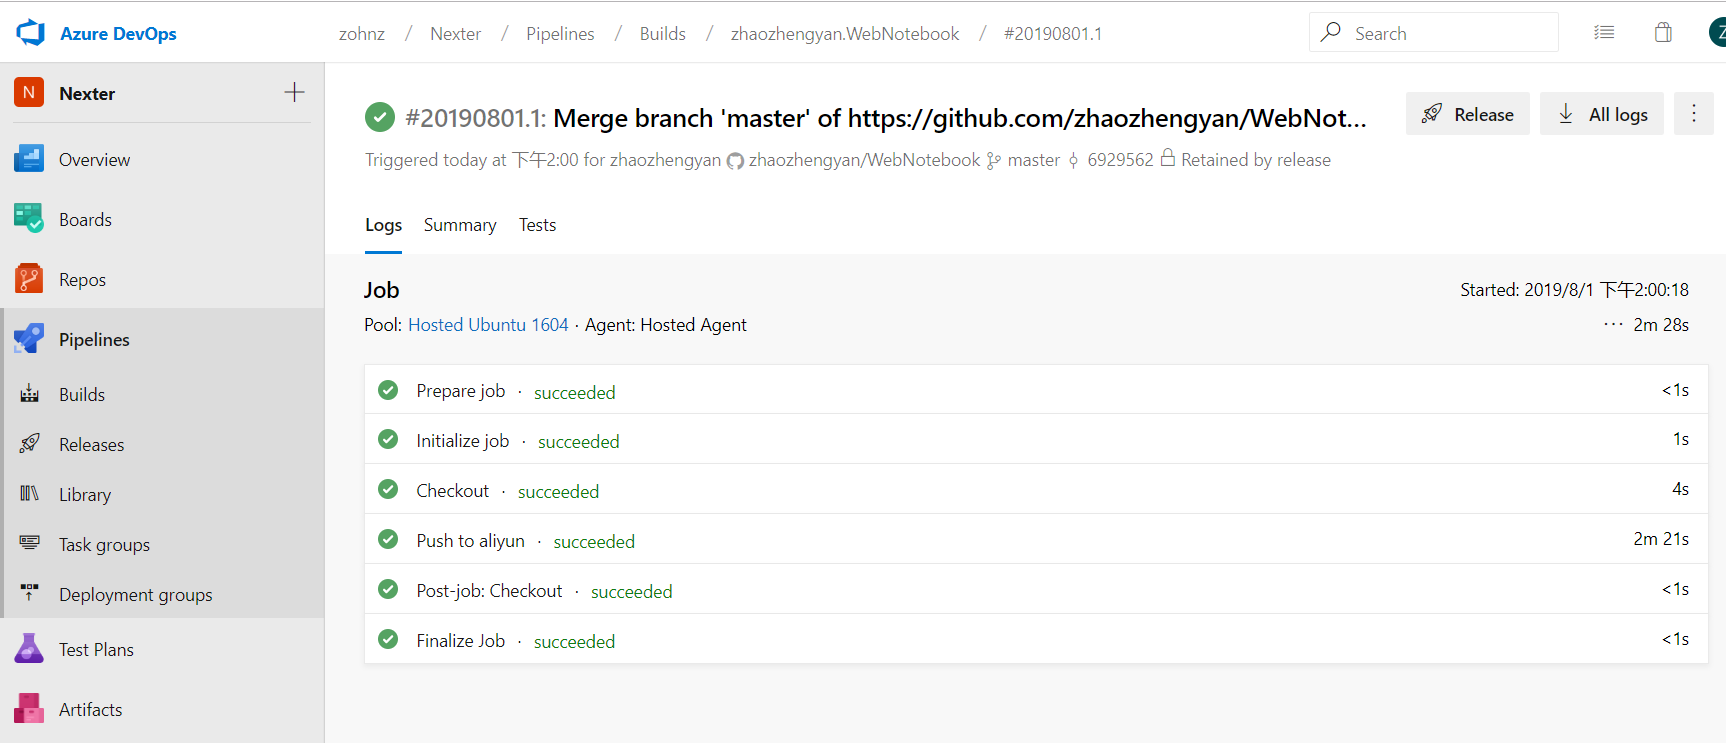The height and width of the screenshot is (743, 1726).
Task: Go to zohnz organization breadcrumb
Action: [362, 33]
